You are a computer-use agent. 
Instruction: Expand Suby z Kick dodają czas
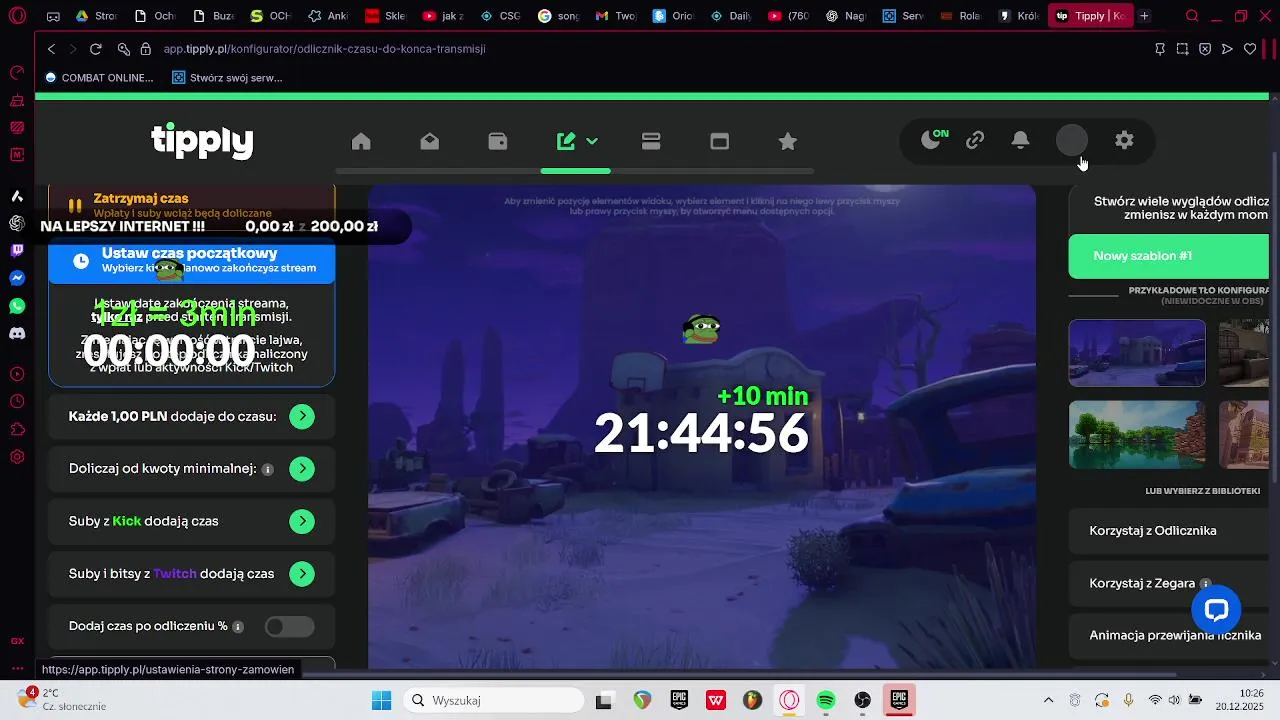point(302,521)
